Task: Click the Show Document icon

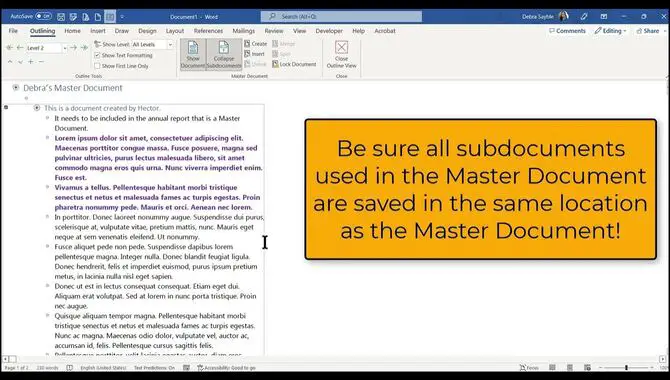Action: click(x=193, y=54)
